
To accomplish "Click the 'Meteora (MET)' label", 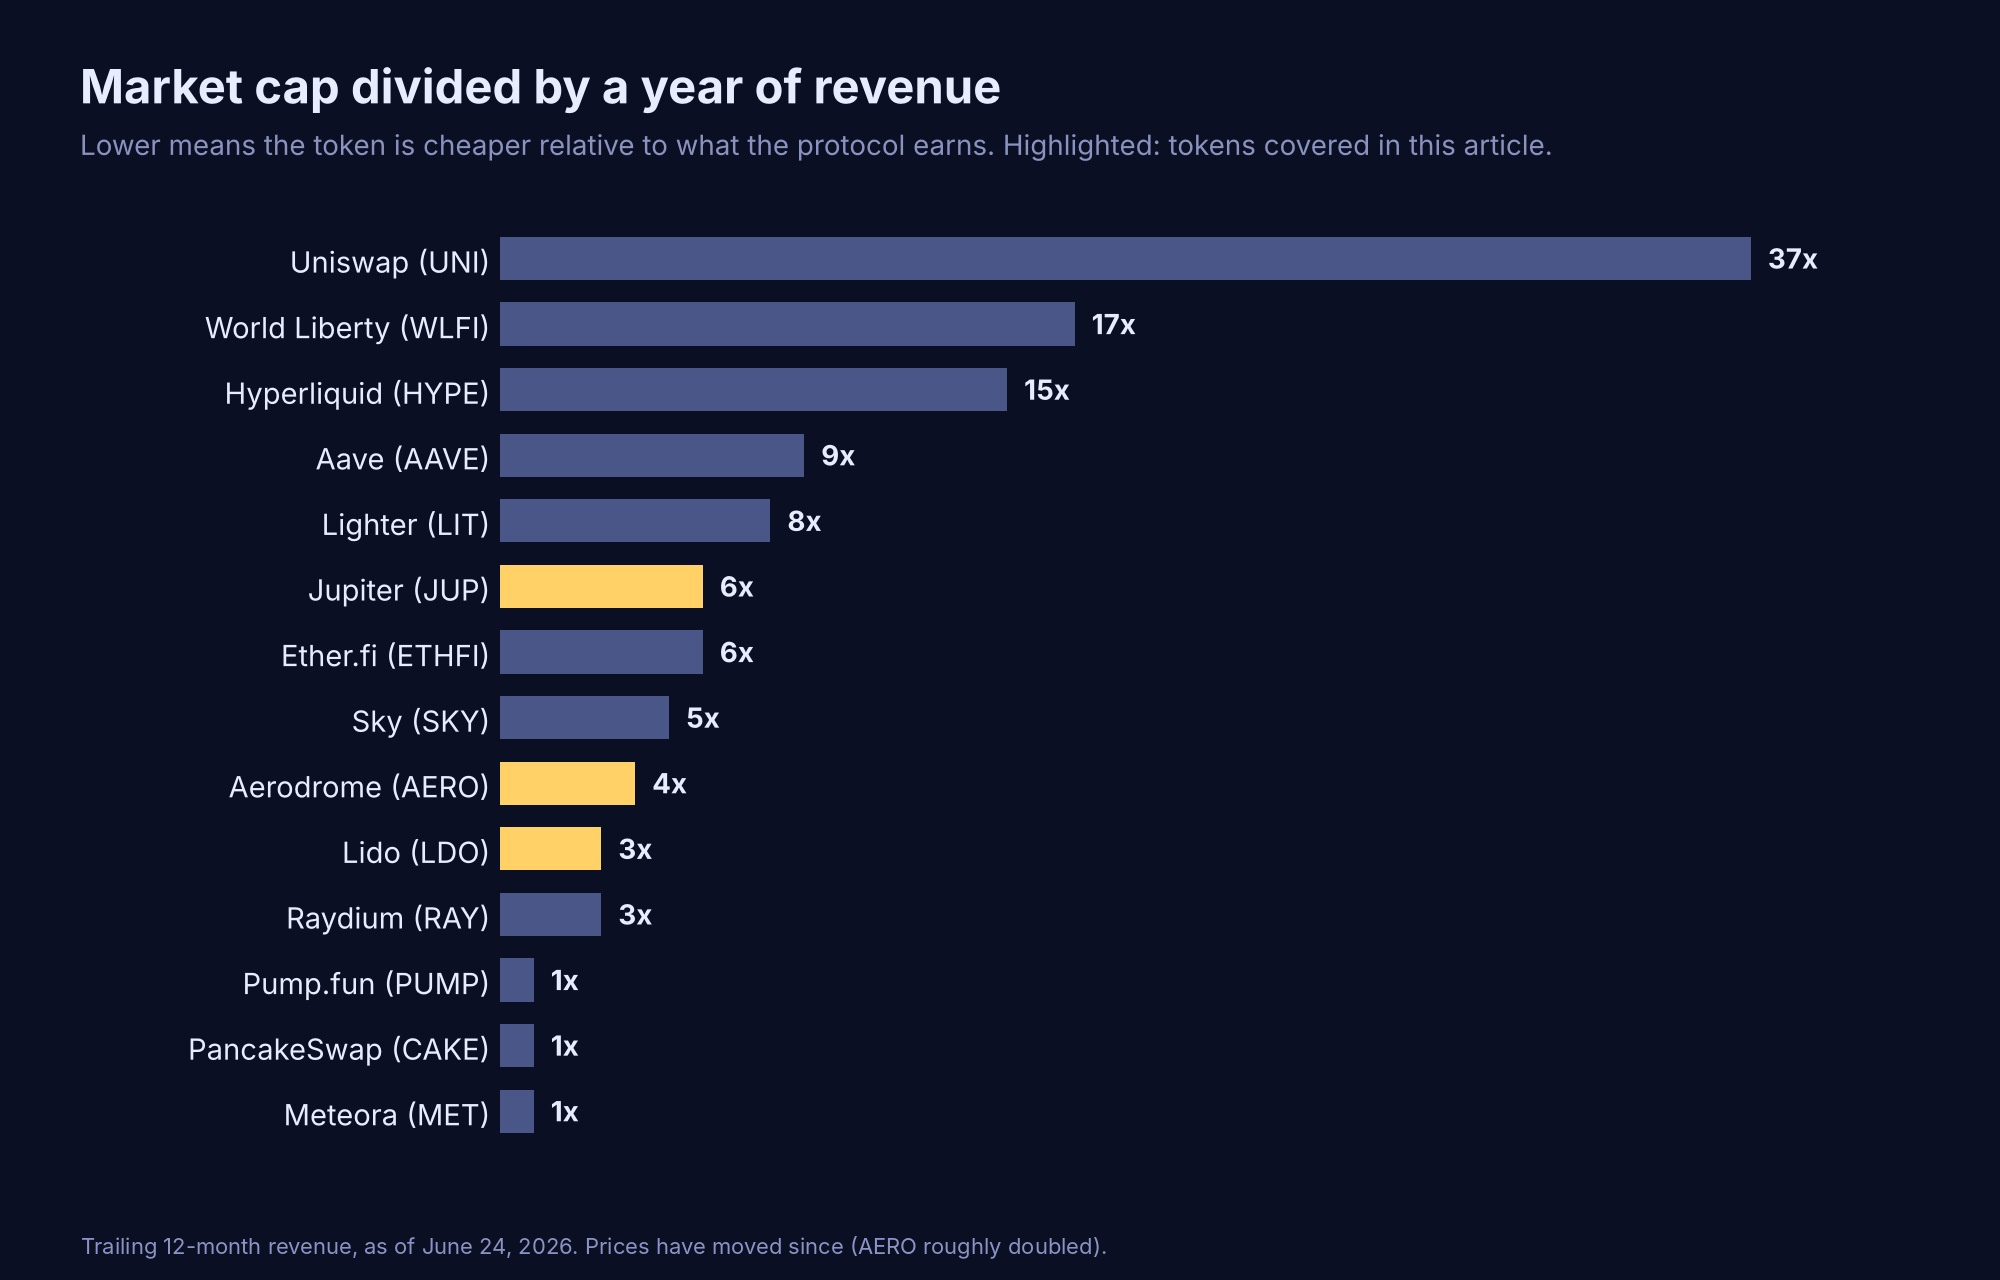I will (x=386, y=1115).
